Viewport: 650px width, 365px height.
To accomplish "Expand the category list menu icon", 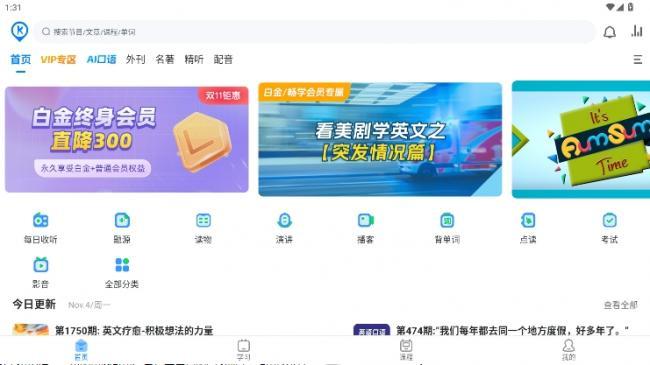I will tap(638, 60).
